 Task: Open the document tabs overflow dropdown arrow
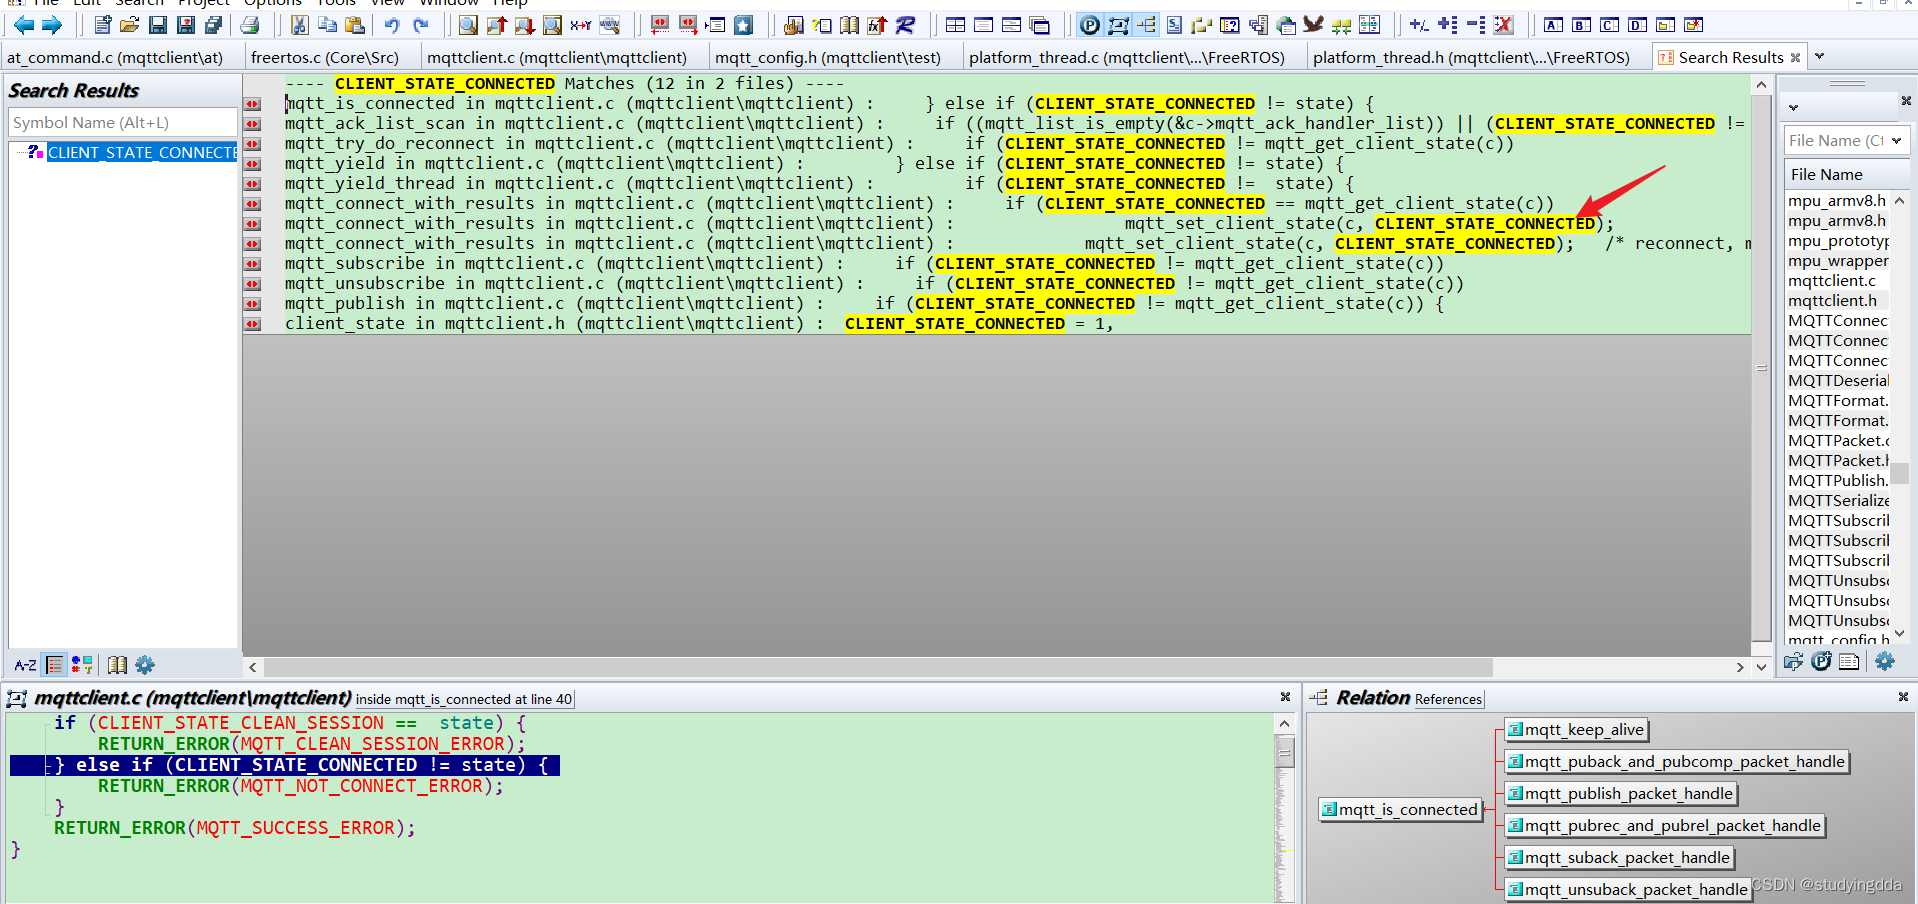click(x=1819, y=57)
